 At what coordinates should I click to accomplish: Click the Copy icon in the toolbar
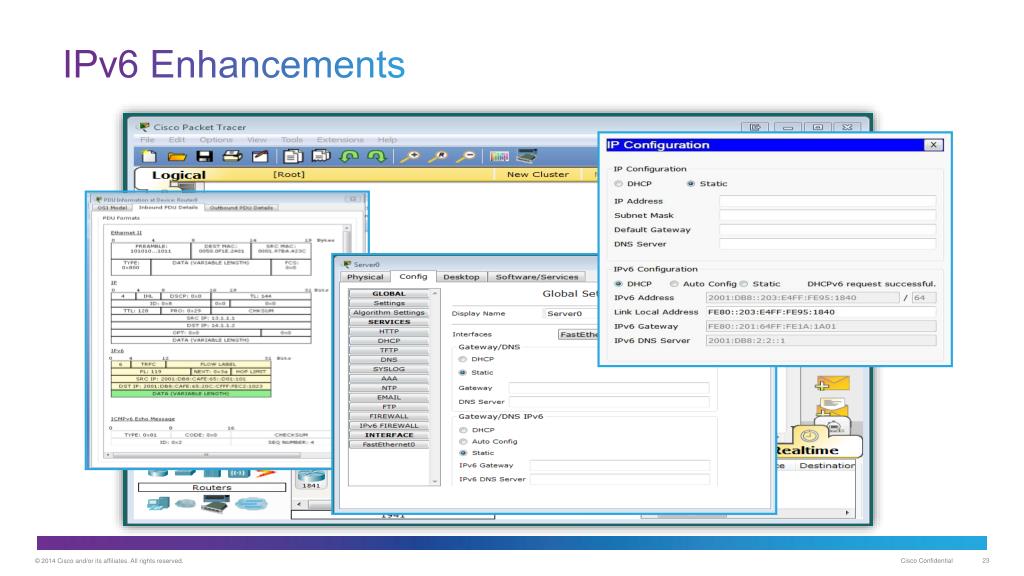click(x=293, y=156)
